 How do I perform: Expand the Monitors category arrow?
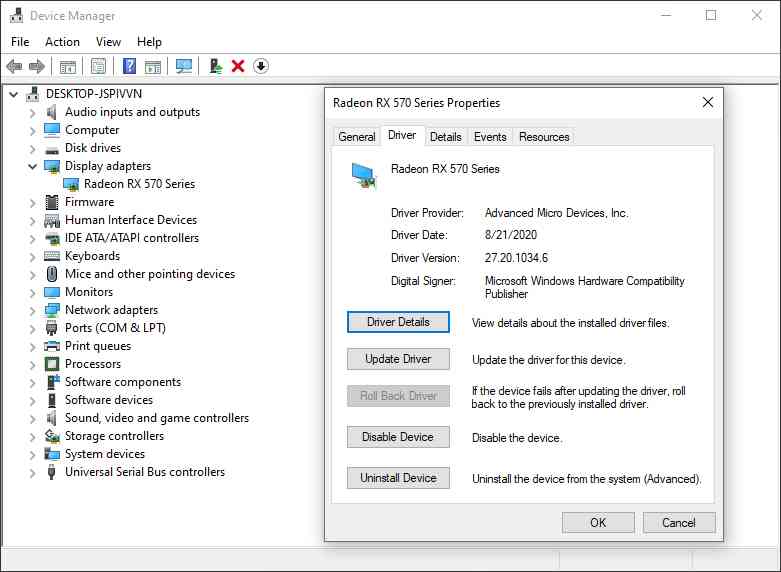click(x=32, y=292)
